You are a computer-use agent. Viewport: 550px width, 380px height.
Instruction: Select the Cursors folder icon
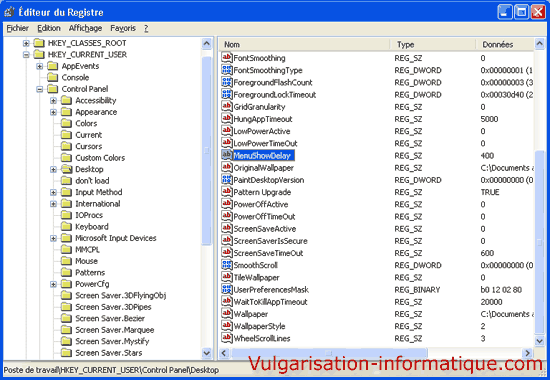tap(66, 146)
